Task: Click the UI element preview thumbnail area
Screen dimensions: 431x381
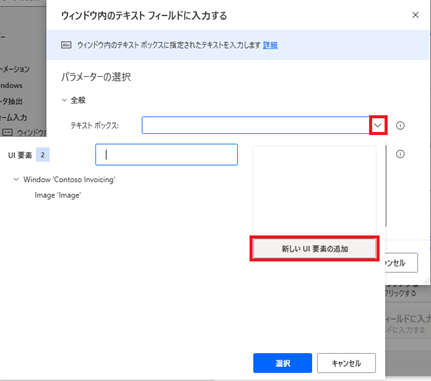Action: [x=315, y=189]
